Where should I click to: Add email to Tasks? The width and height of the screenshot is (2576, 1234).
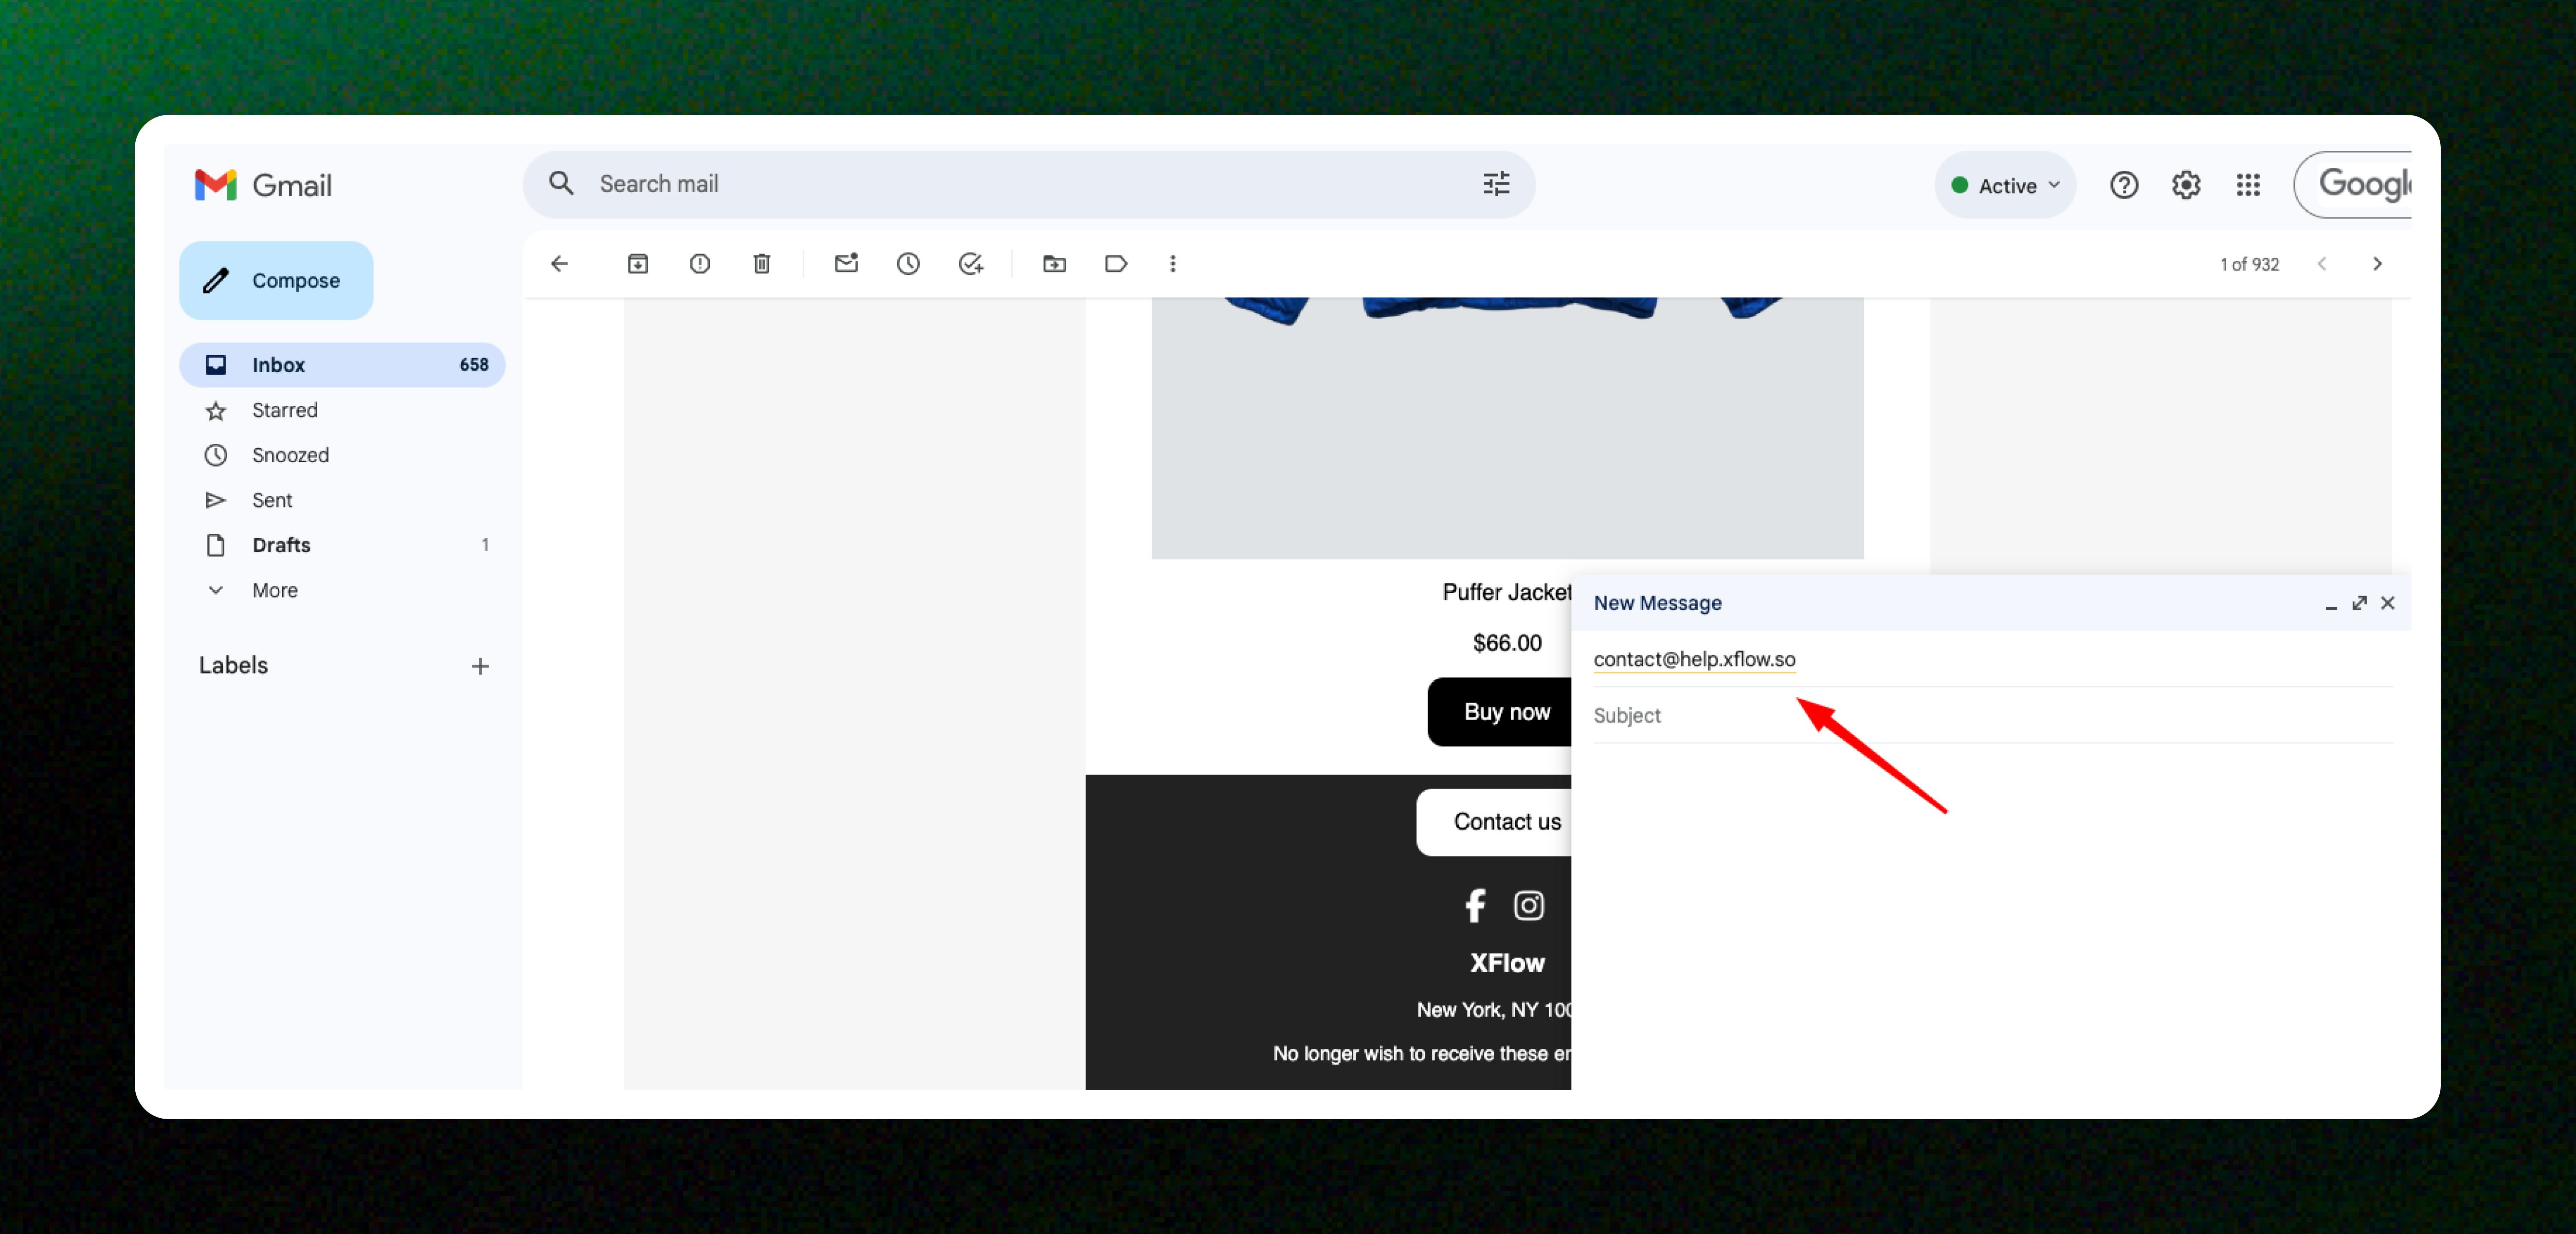pos(971,264)
